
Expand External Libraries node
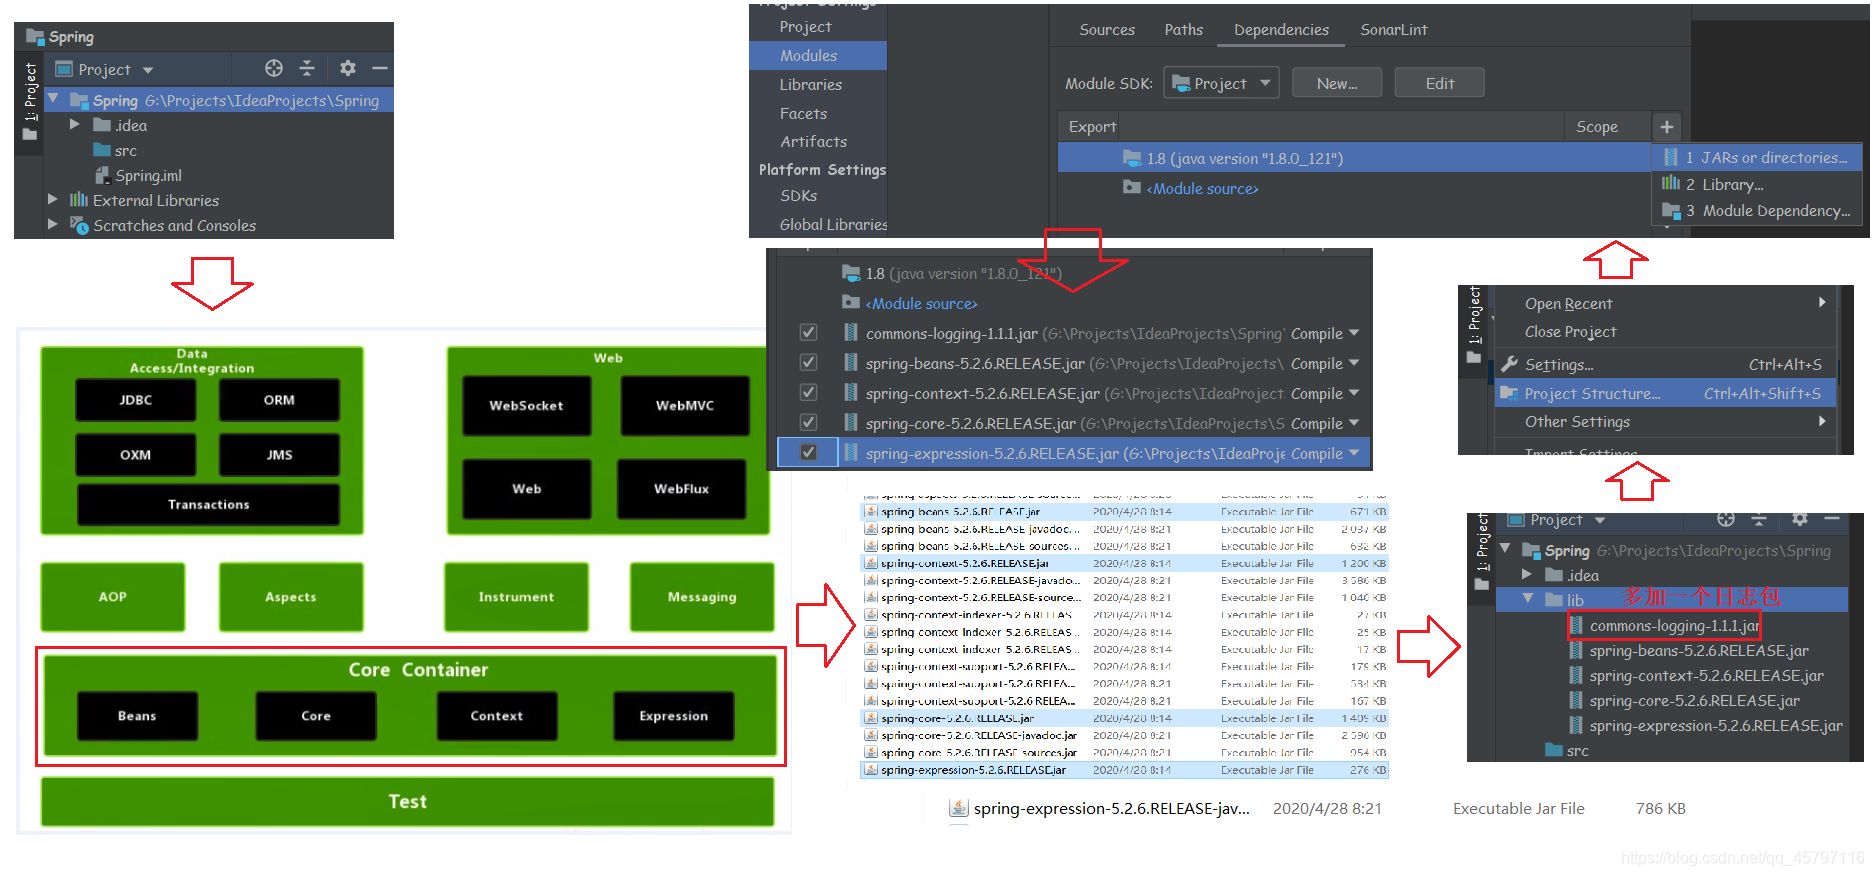tap(53, 200)
